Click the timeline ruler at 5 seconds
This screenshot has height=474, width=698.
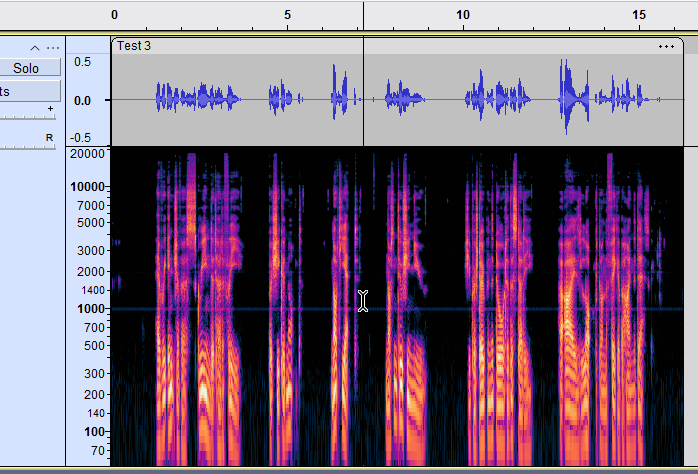(x=288, y=15)
